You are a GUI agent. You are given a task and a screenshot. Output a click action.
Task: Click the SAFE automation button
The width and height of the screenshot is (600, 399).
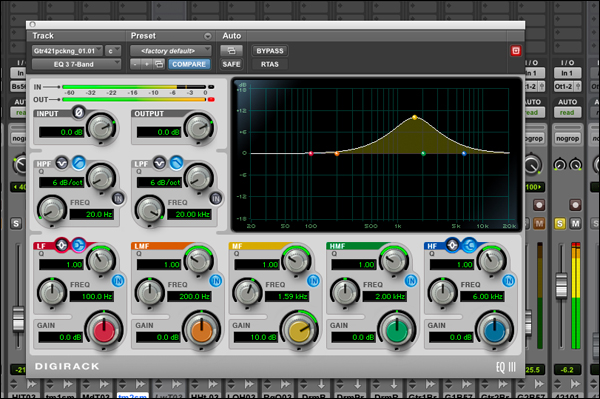pyautogui.click(x=231, y=64)
